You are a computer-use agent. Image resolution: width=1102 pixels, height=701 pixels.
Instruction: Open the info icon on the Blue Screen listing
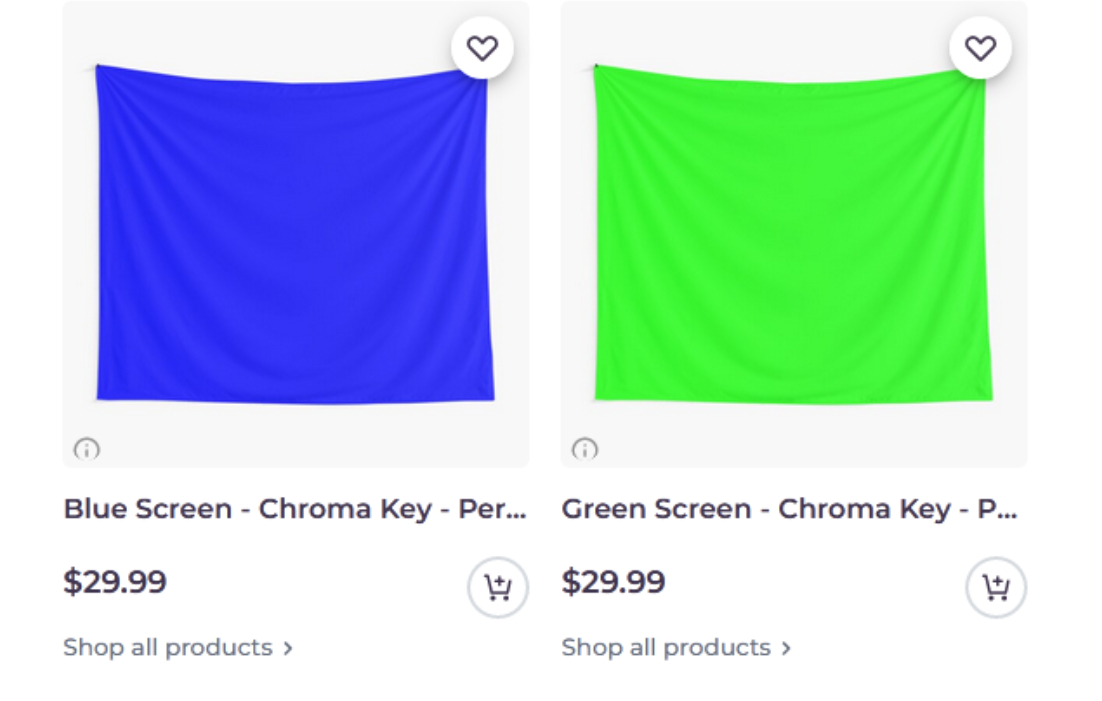(86, 450)
